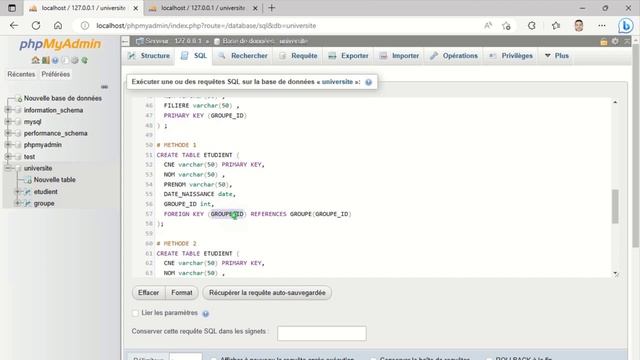
Task: Add page to favorites star icon
Action: point(507,26)
